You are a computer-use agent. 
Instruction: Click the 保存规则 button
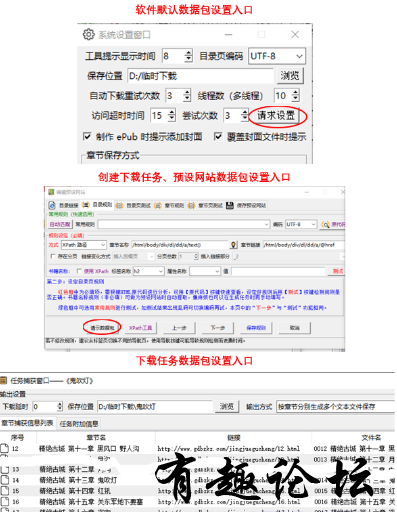(256, 328)
